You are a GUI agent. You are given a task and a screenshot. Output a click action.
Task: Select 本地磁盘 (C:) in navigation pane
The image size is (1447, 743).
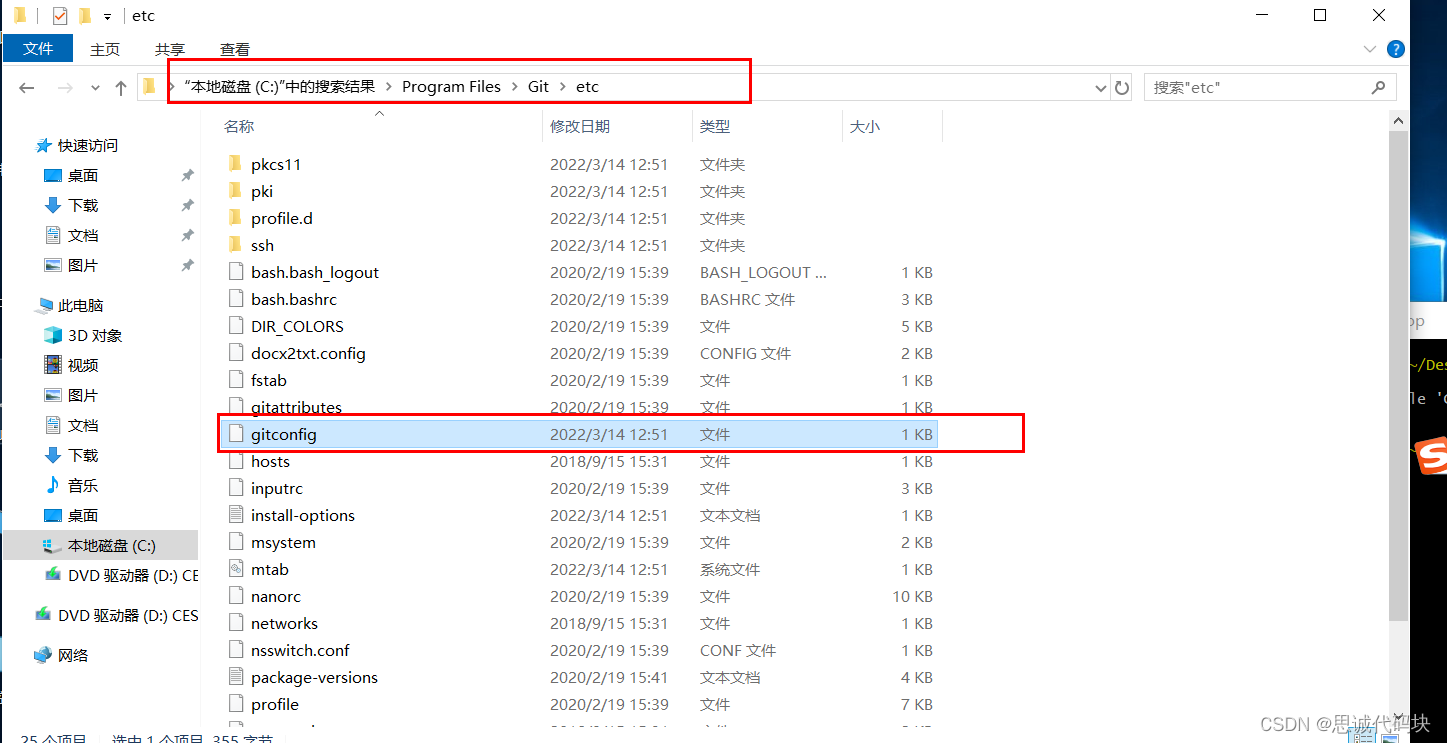coord(99,545)
